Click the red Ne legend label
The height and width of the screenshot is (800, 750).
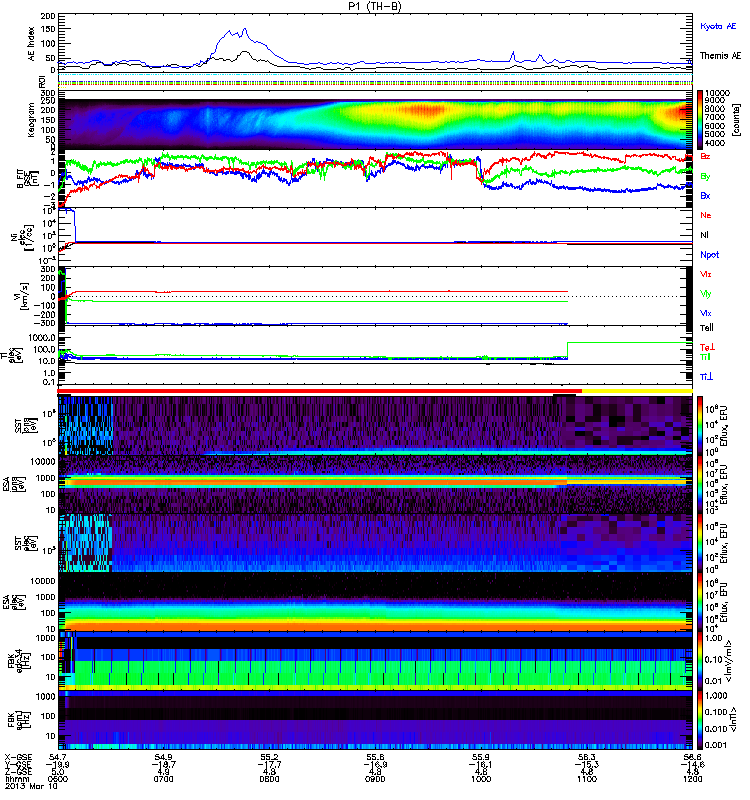coord(706,215)
